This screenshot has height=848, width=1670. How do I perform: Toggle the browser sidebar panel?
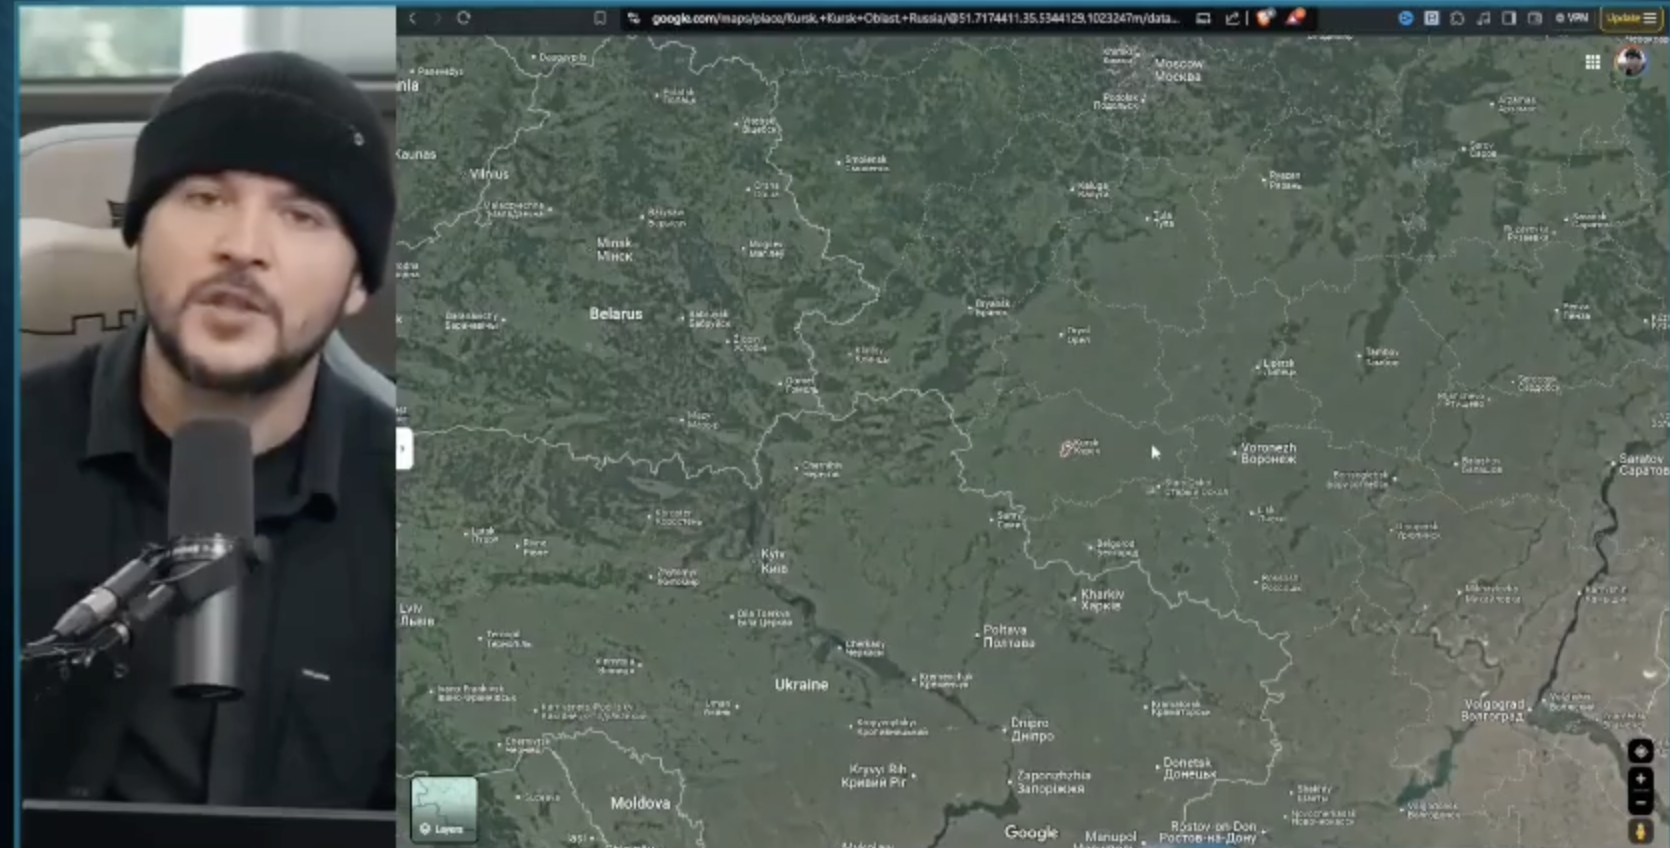pos(1509,18)
